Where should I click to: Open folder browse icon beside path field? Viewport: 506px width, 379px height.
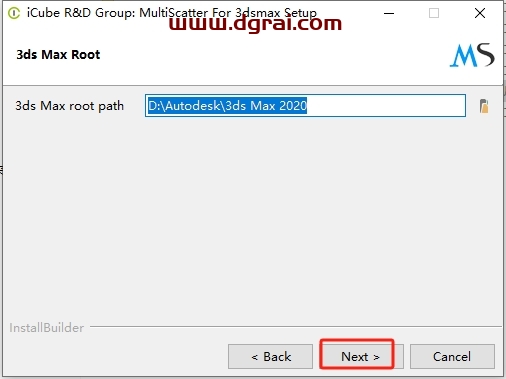click(x=484, y=106)
